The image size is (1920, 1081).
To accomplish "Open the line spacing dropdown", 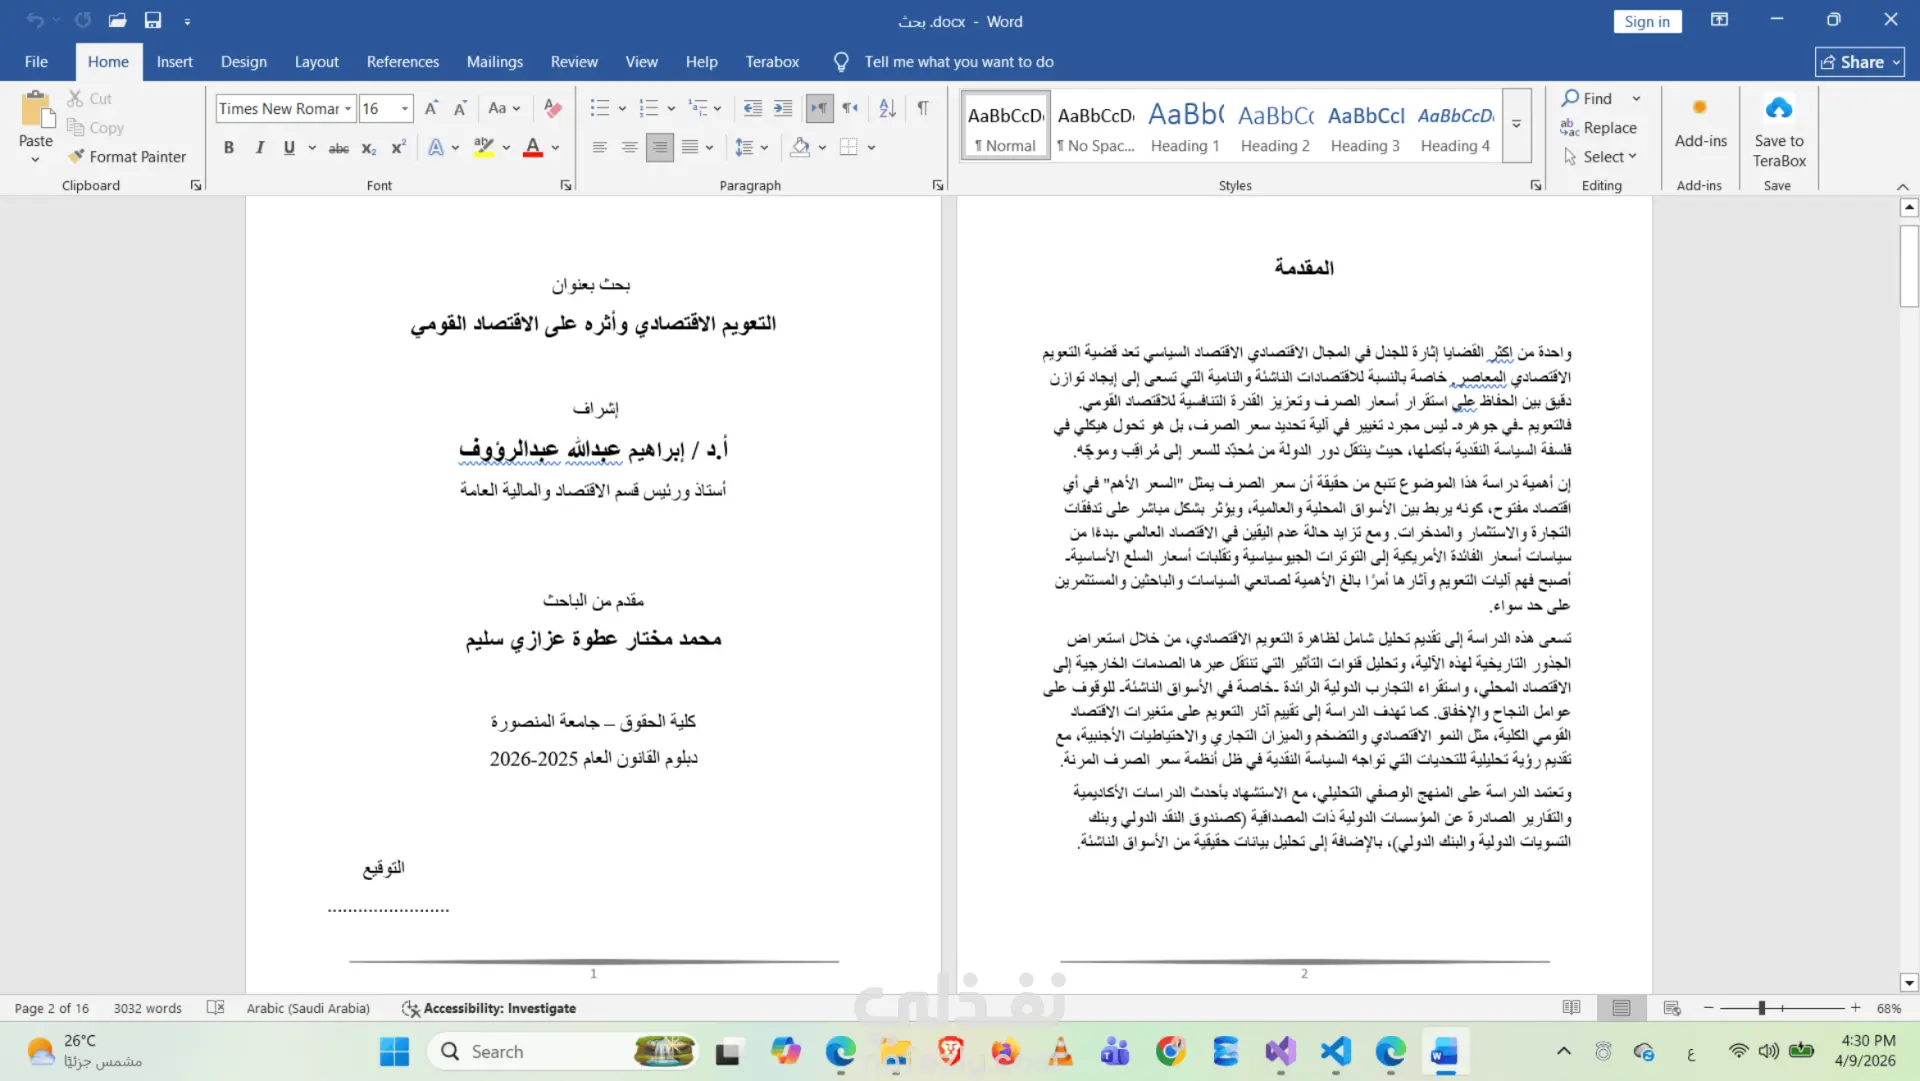I will click(x=751, y=148).
